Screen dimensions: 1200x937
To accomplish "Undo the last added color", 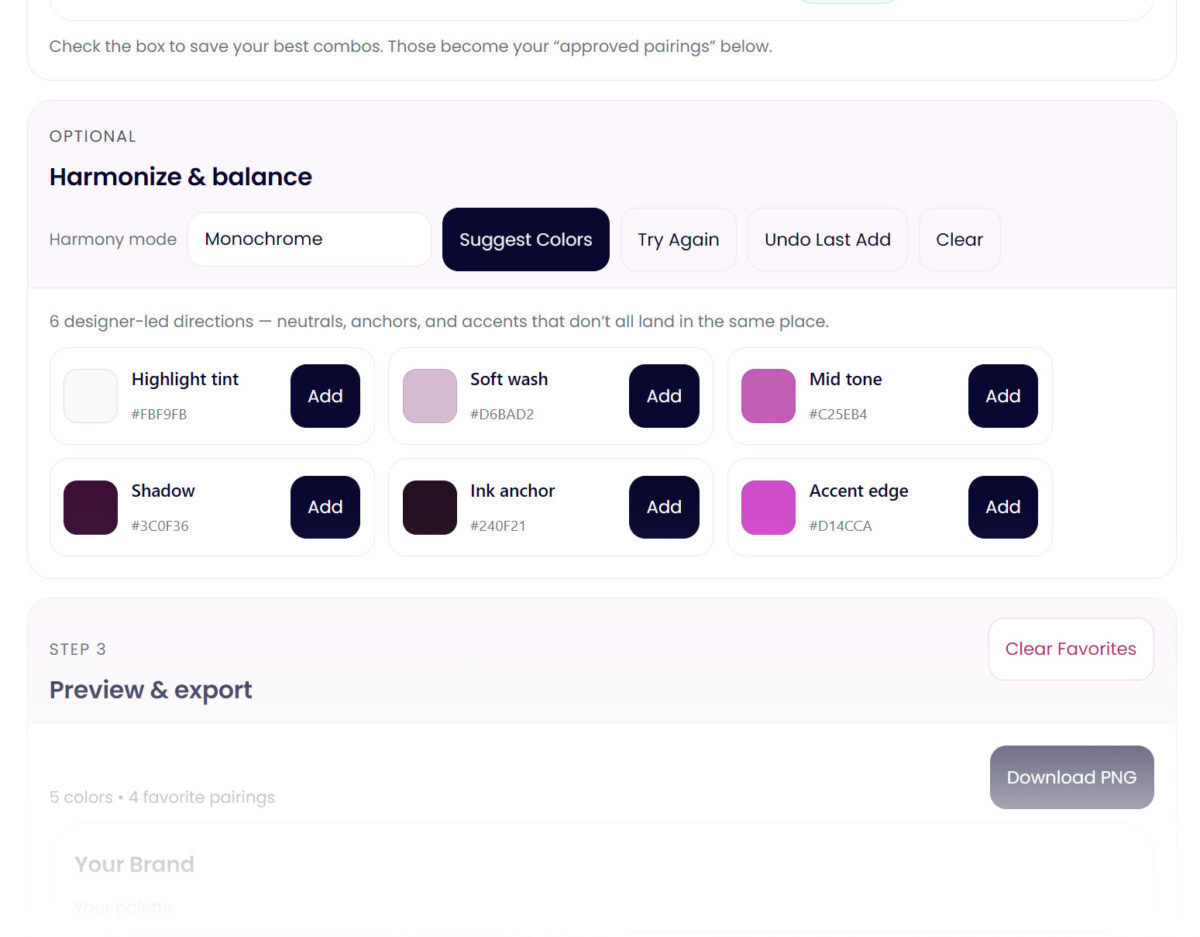I will click(827, 239).
